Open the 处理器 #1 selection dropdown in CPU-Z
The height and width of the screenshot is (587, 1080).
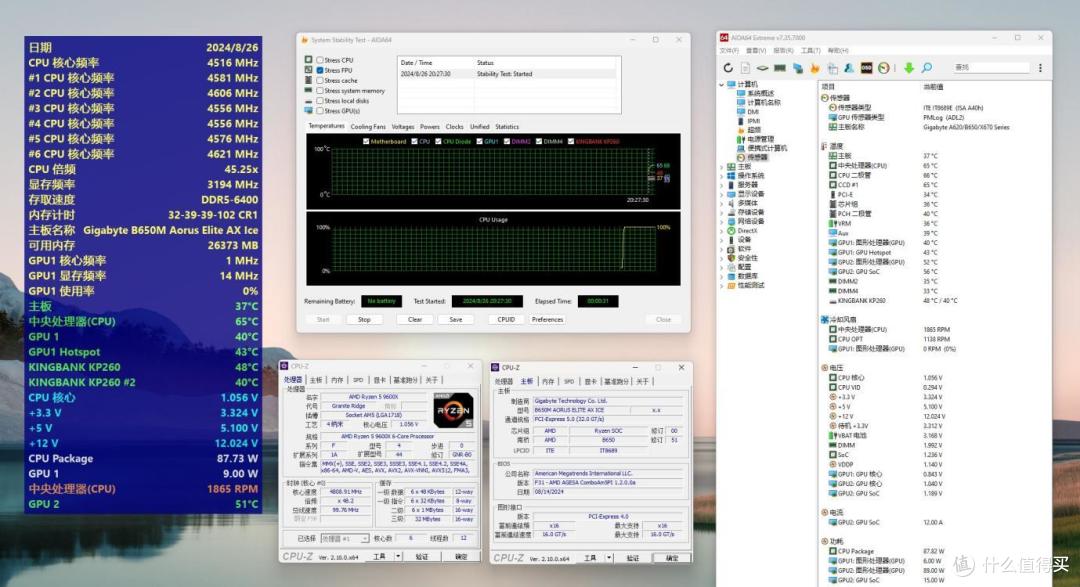[344, 538]
